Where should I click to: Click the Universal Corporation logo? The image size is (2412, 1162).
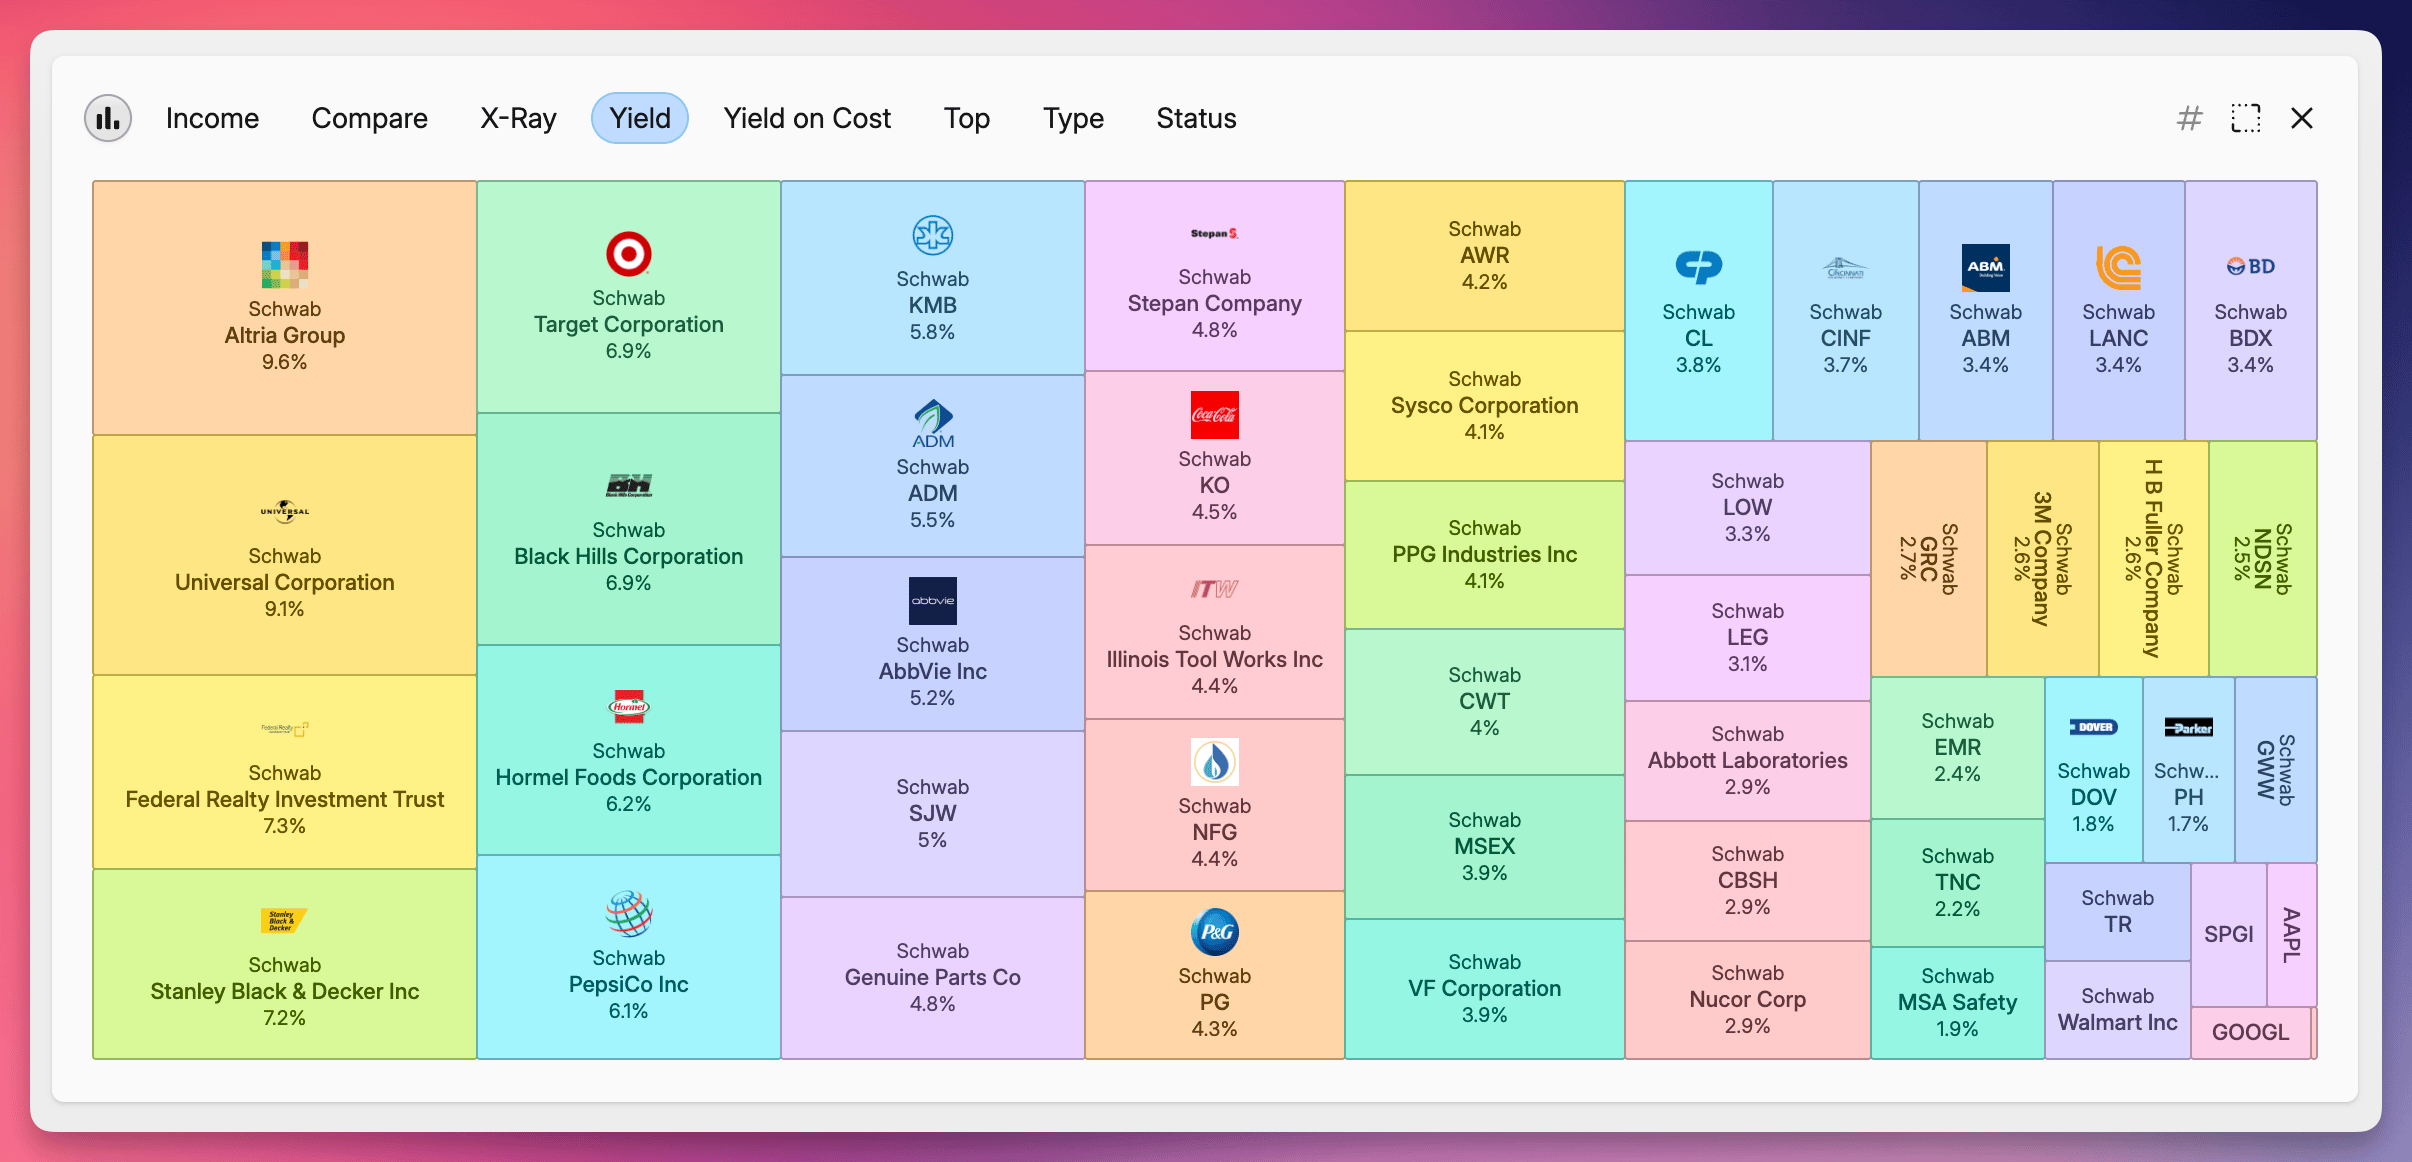pos(285,512)
